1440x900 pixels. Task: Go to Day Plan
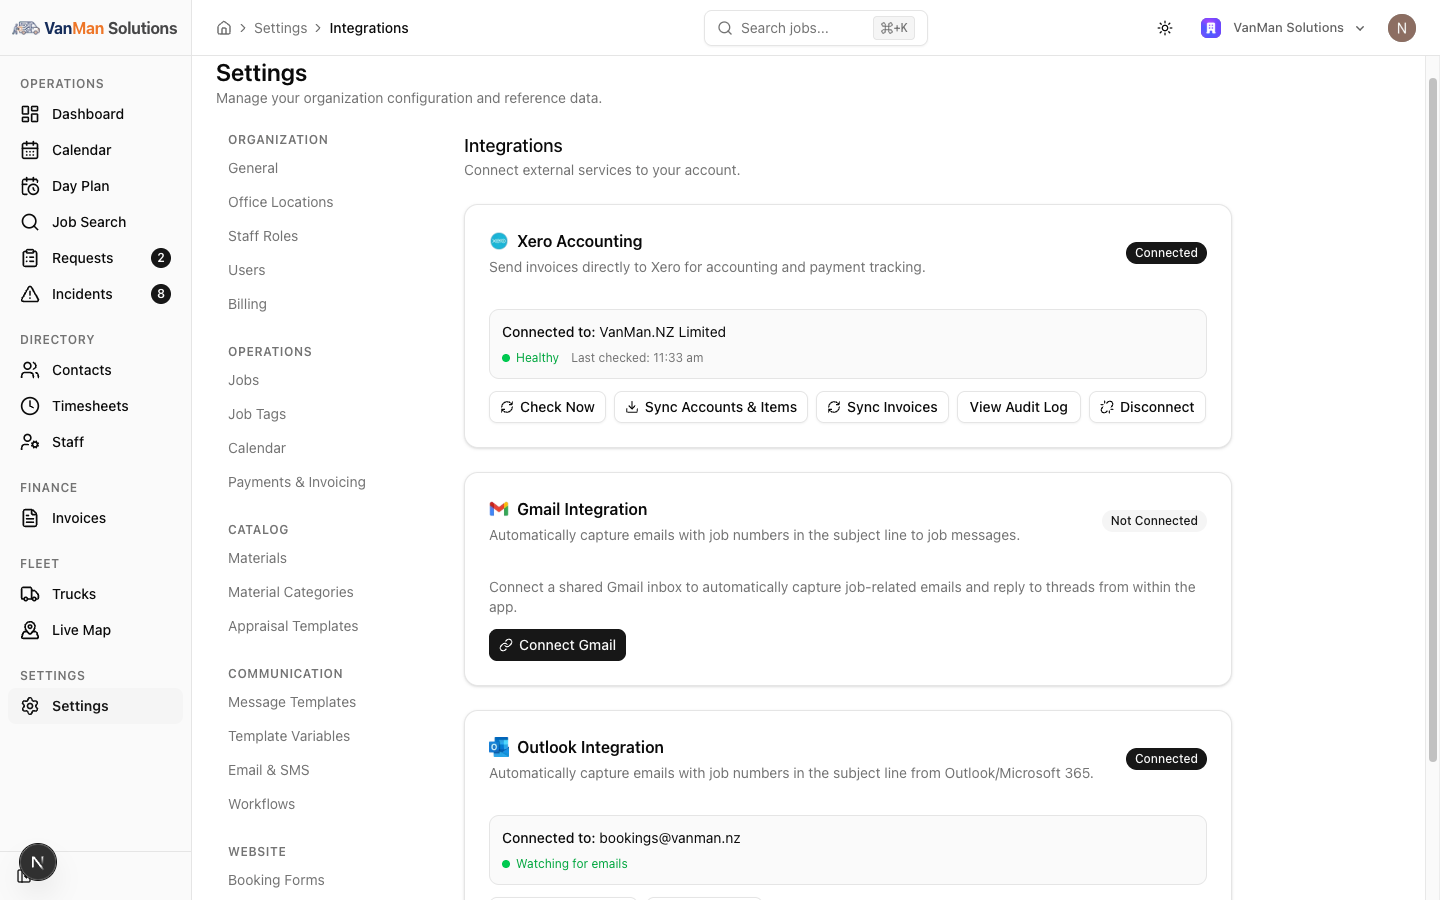(95, 186)
